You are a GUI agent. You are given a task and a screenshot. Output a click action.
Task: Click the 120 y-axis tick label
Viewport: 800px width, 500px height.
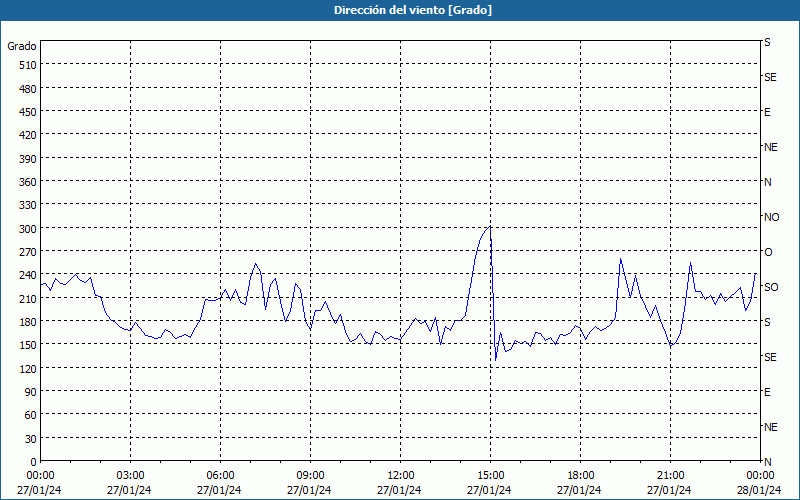[28, 369]
